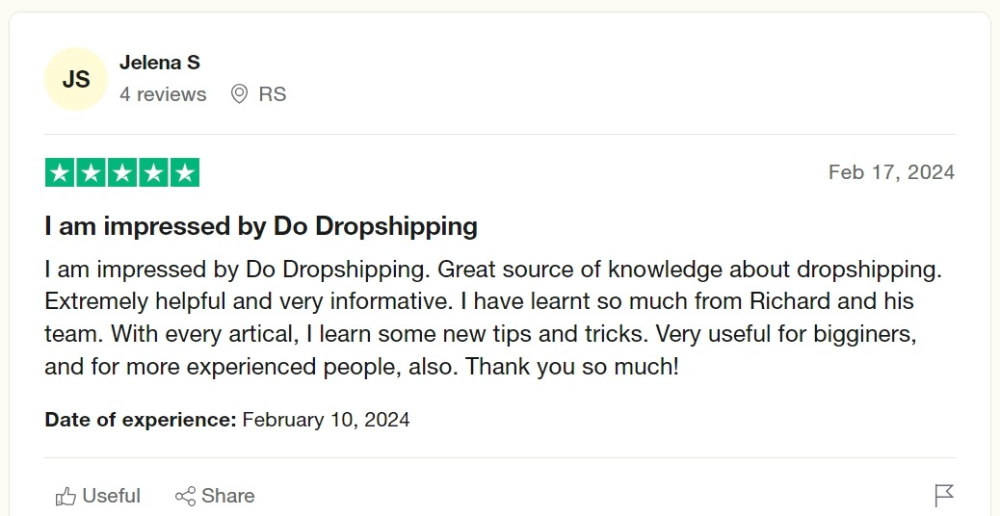This screenshot has height=516, width=1000.
Task: Click the review body paragraph text
Action: tap(493, 318)
